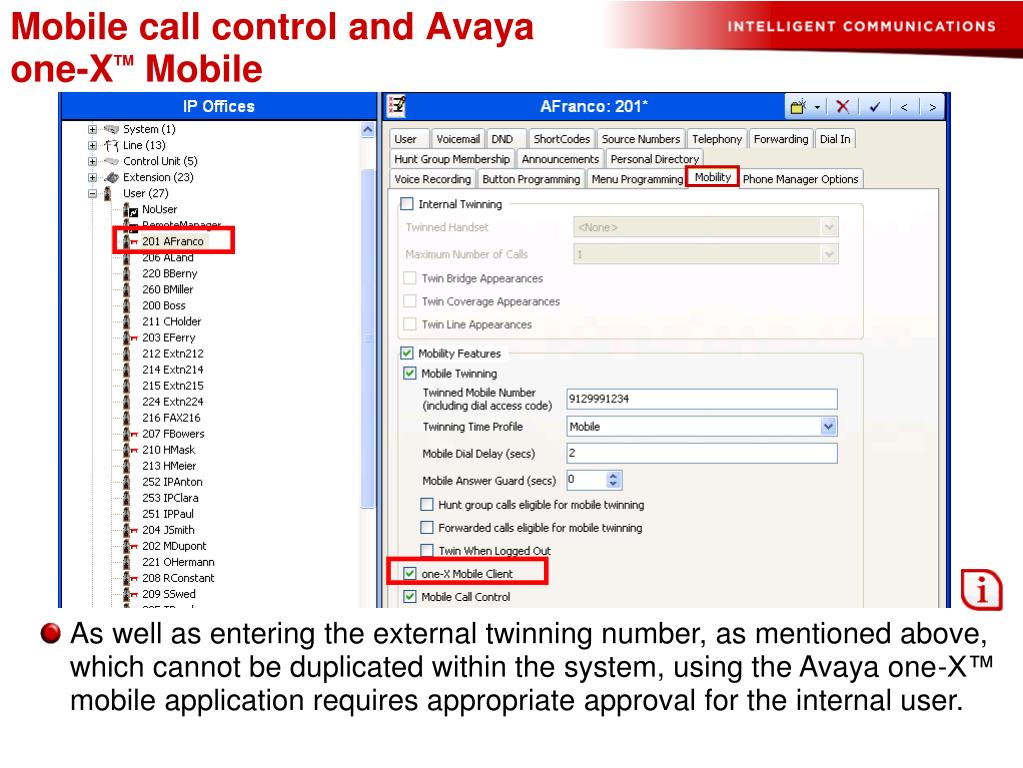
Task: Click the Twinned Mobile Number field
Action: 701,399
